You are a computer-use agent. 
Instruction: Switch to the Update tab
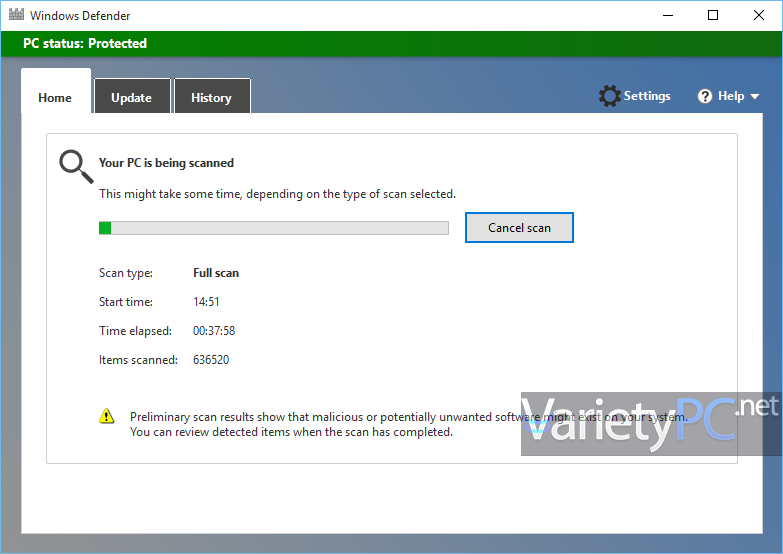132,96
